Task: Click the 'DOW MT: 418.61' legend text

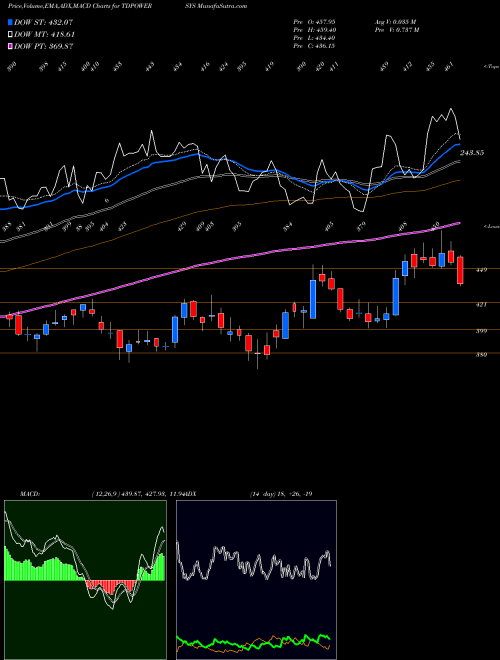Action: pyautogui.click(x=45, y=34)
